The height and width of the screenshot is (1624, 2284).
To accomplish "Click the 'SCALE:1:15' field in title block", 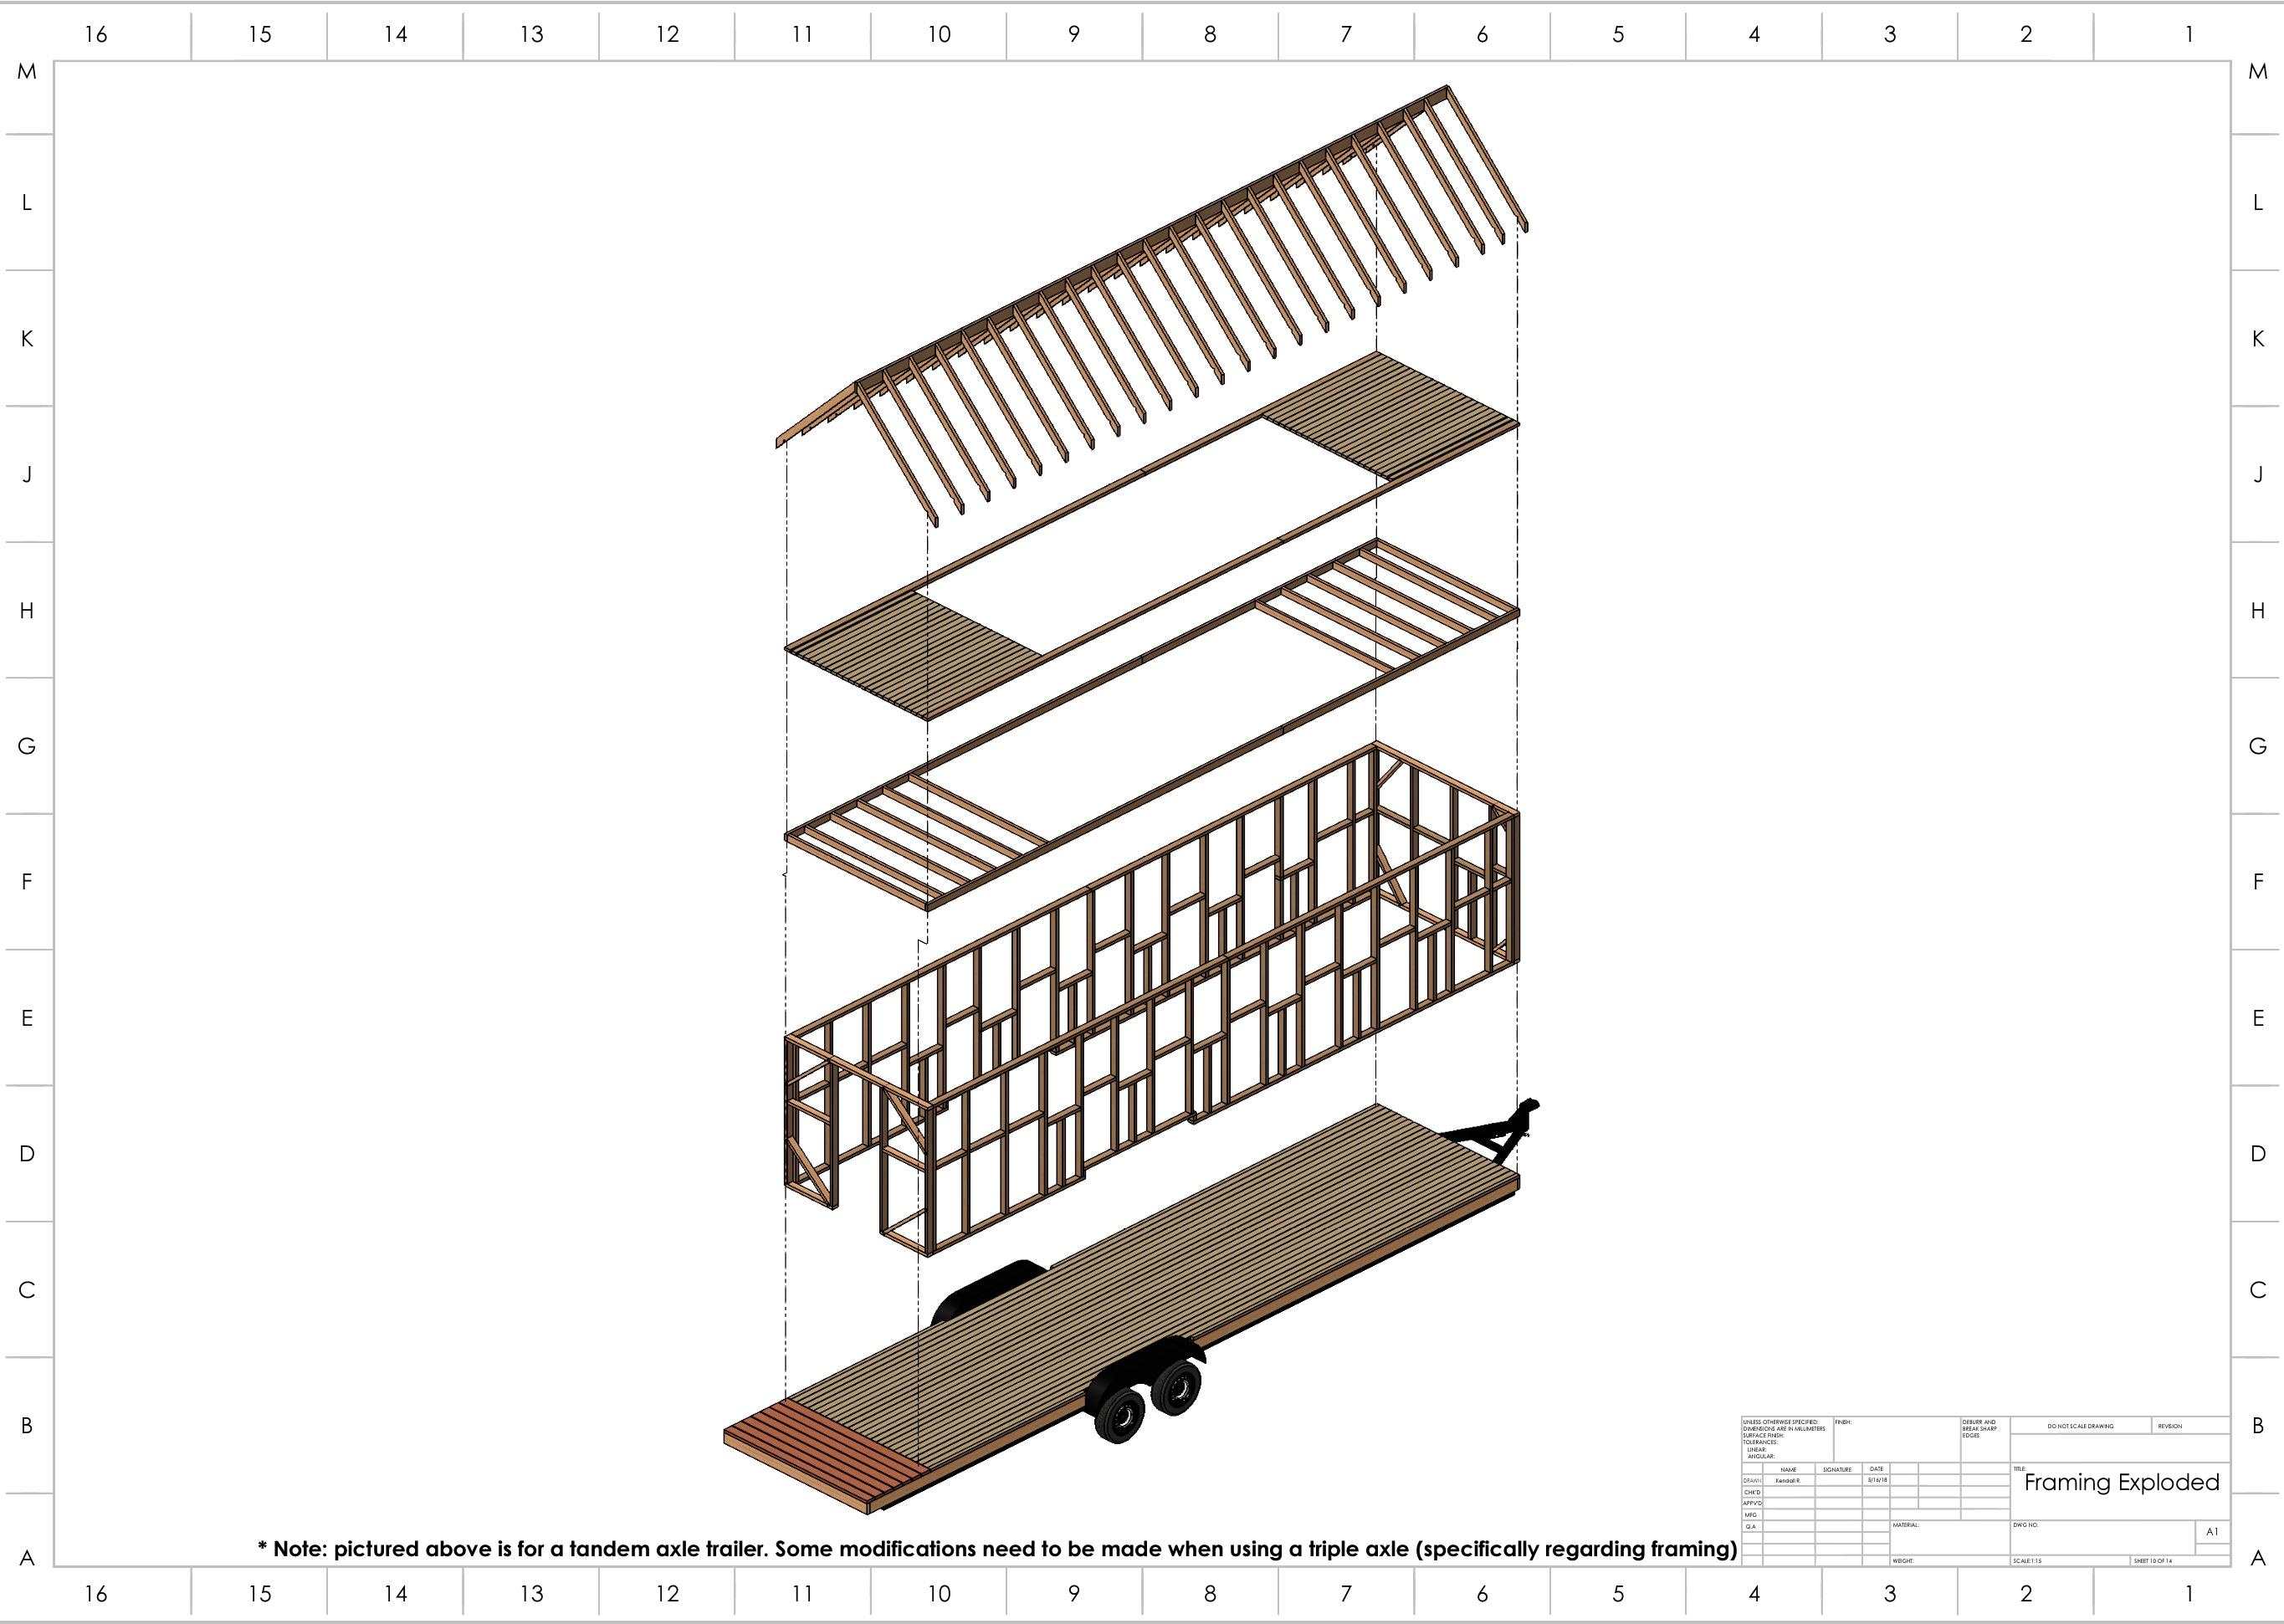I will [2028, 1561].
